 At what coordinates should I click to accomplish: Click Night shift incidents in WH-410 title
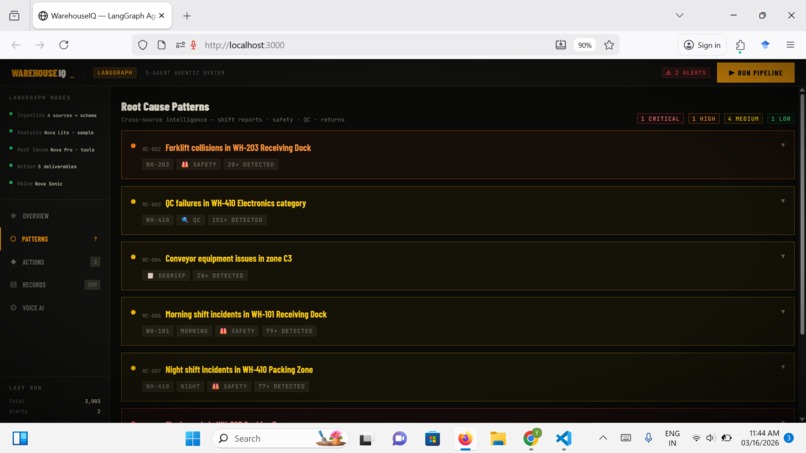coord(239,370)
